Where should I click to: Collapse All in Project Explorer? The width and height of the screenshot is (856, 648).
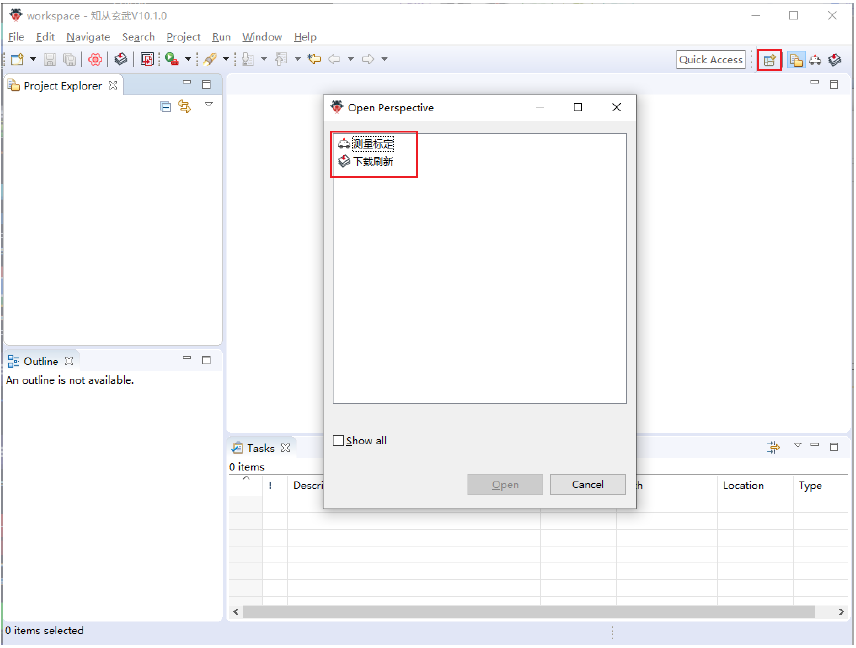[165, 106]
